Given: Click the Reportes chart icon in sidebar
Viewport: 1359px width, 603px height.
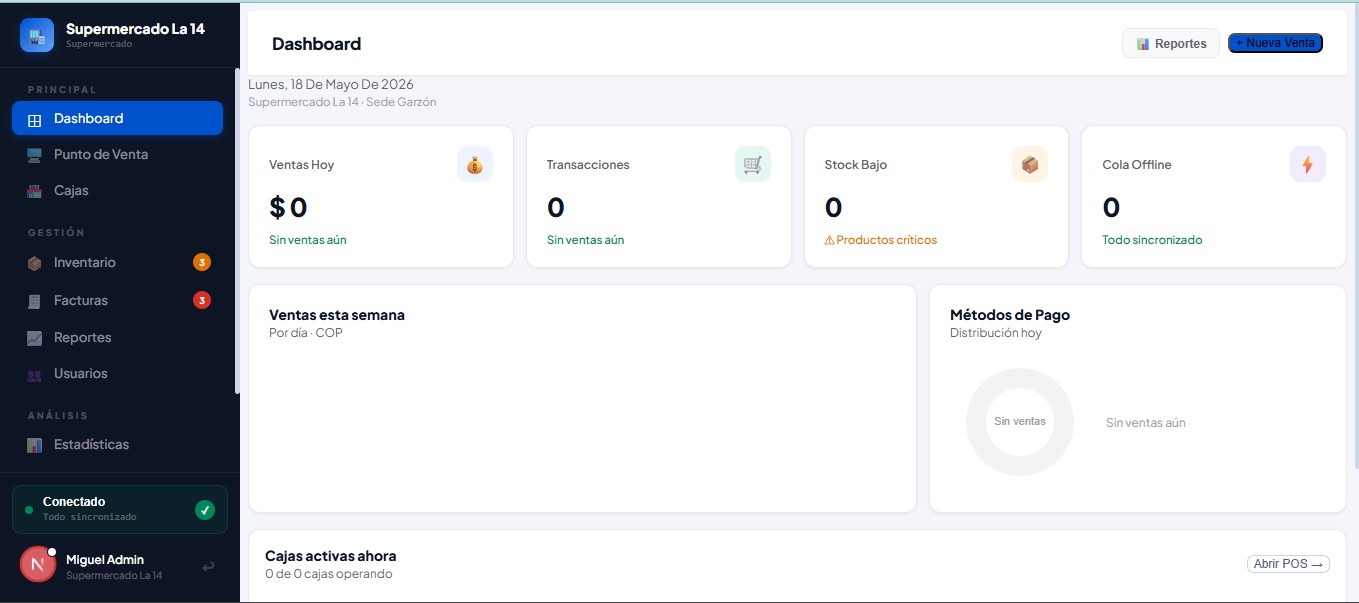Looking at the screenshot, I should click(34, 338).
